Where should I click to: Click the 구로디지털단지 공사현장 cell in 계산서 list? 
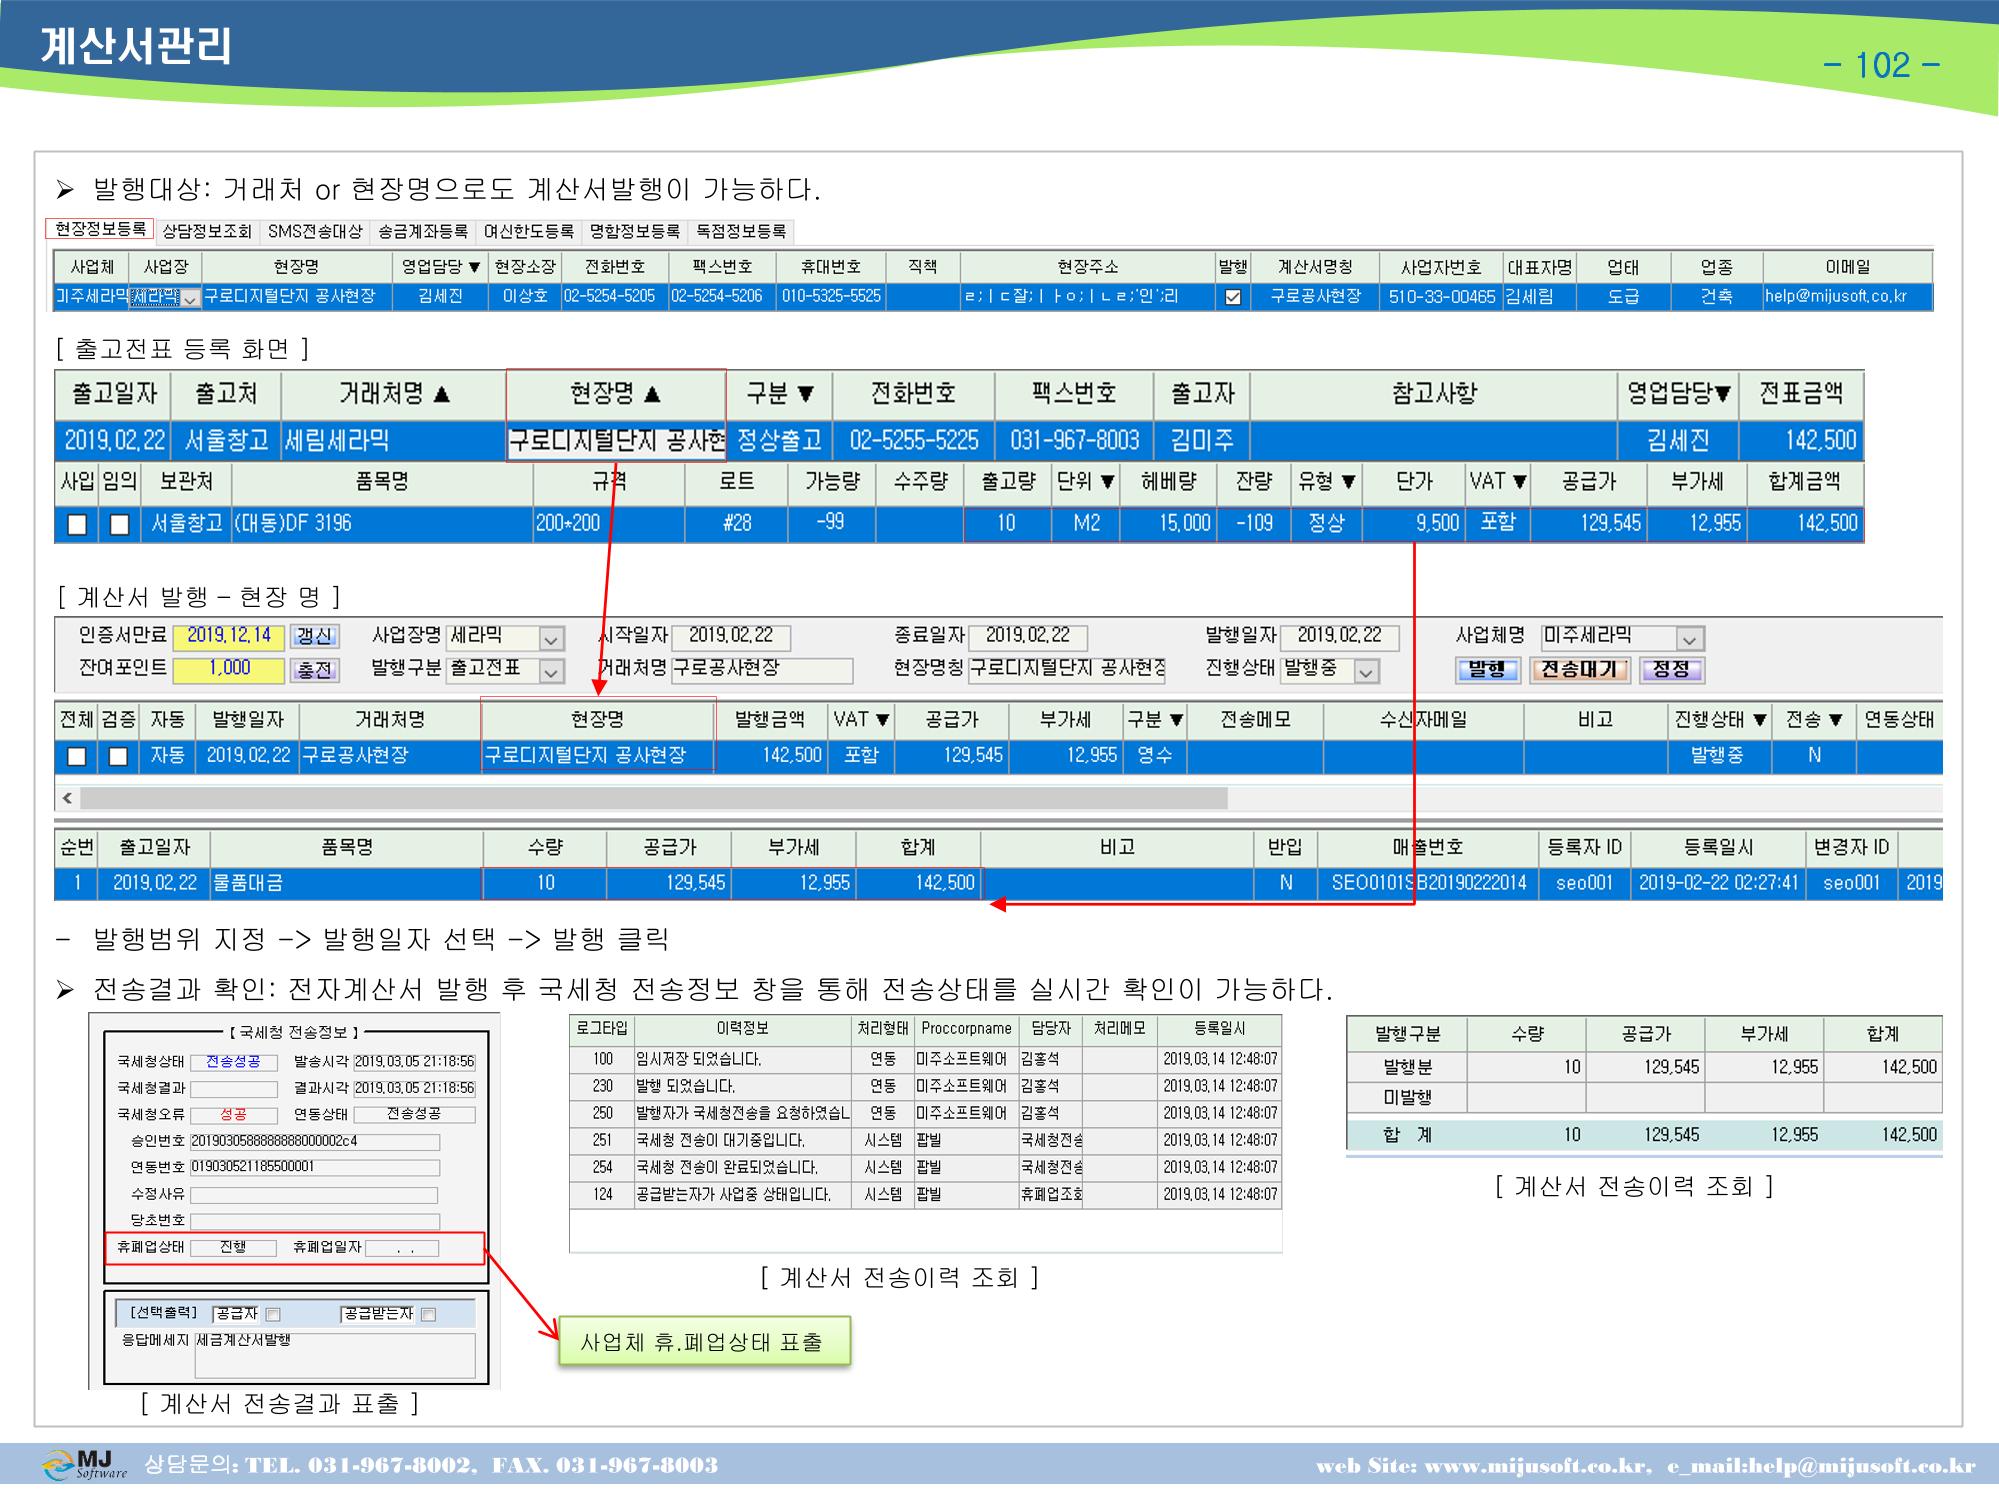click(x=597, y=756)
